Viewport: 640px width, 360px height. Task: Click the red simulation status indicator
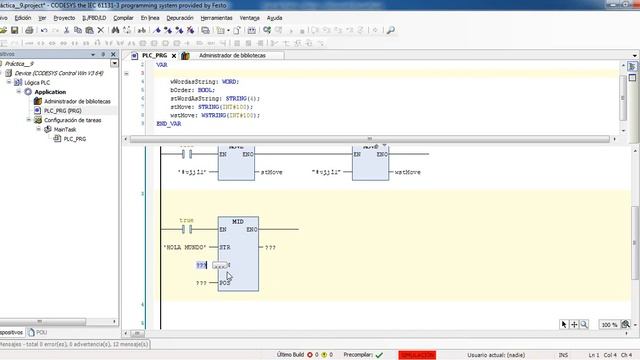point(417,355)
